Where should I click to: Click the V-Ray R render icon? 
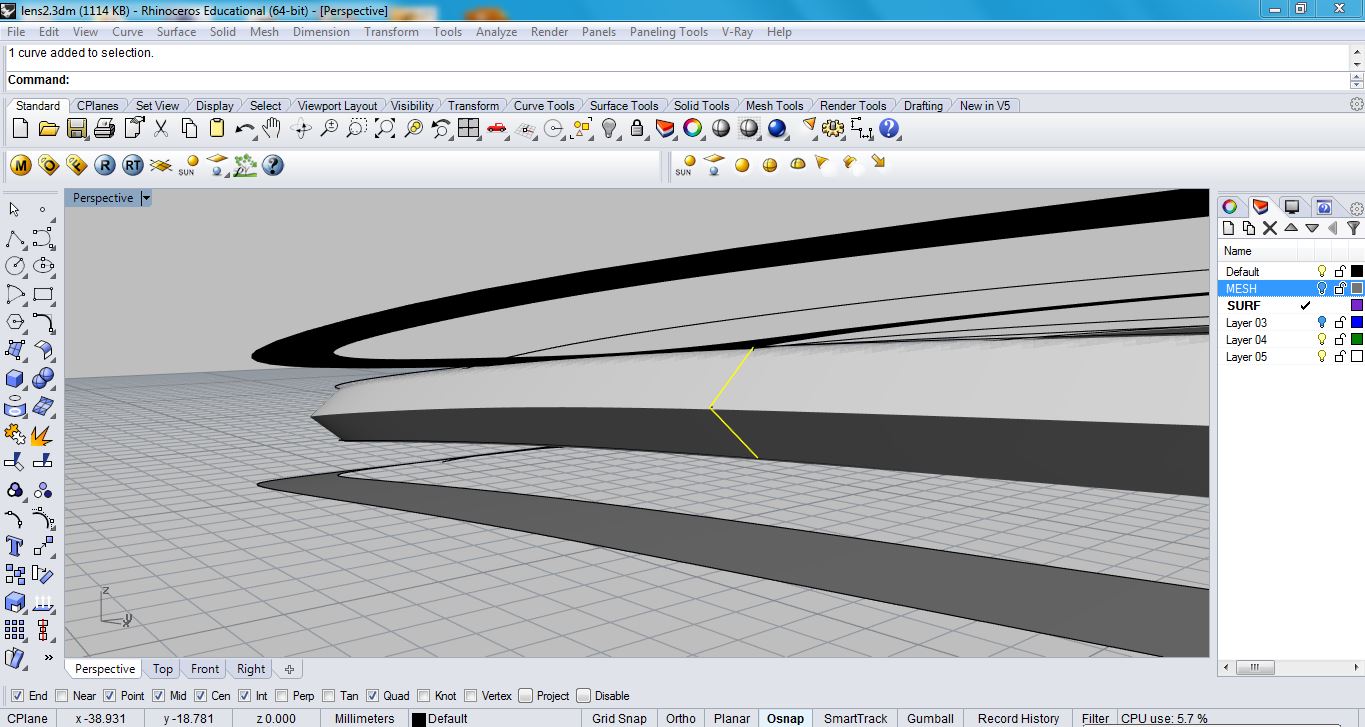click(x=105, y=165)
